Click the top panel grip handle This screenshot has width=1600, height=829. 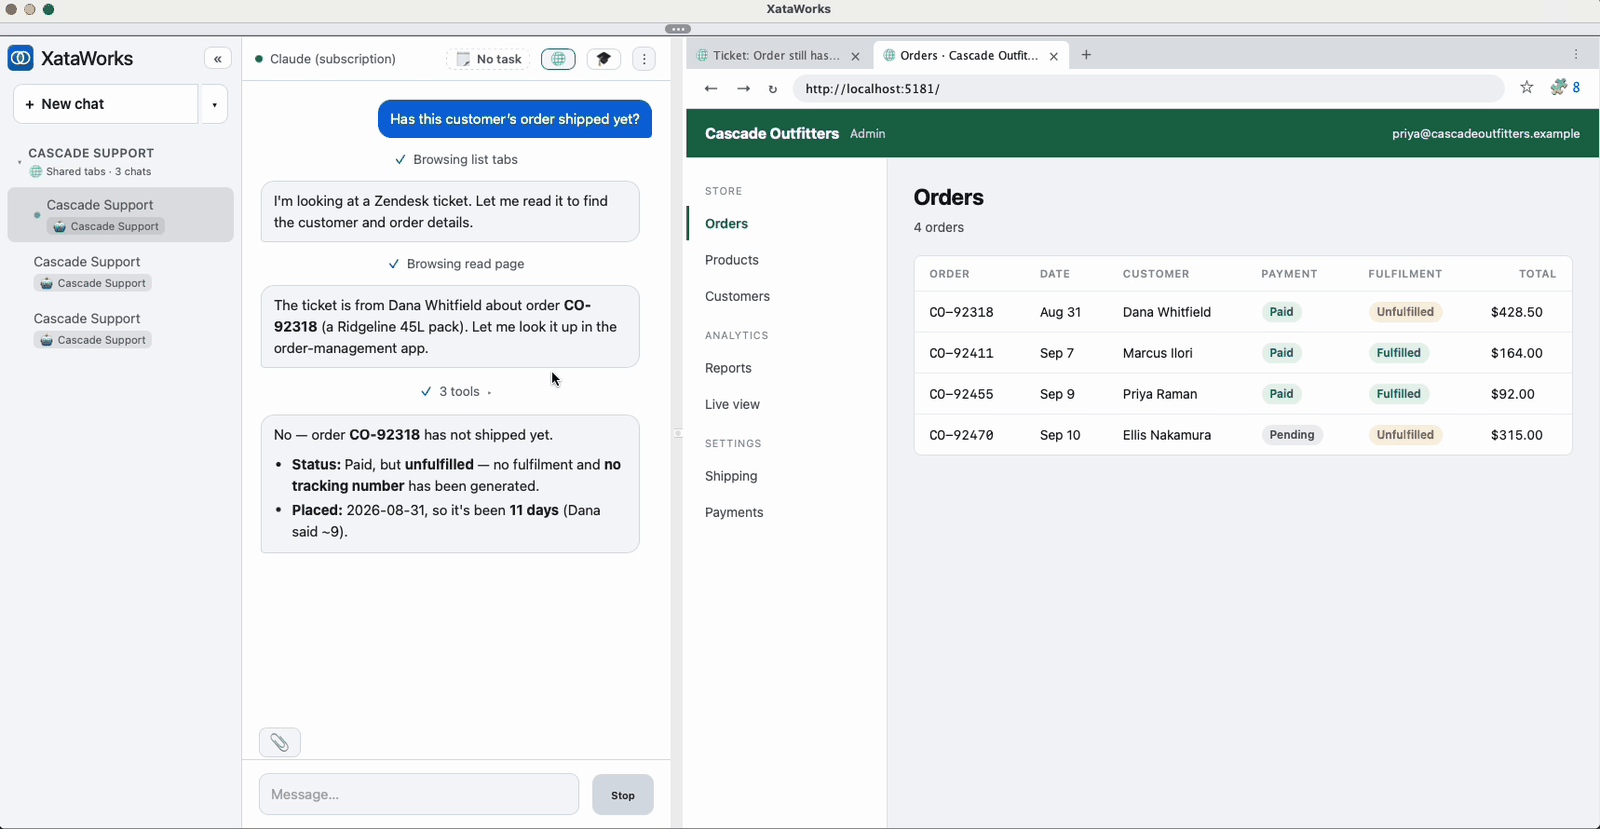point(677,29)
